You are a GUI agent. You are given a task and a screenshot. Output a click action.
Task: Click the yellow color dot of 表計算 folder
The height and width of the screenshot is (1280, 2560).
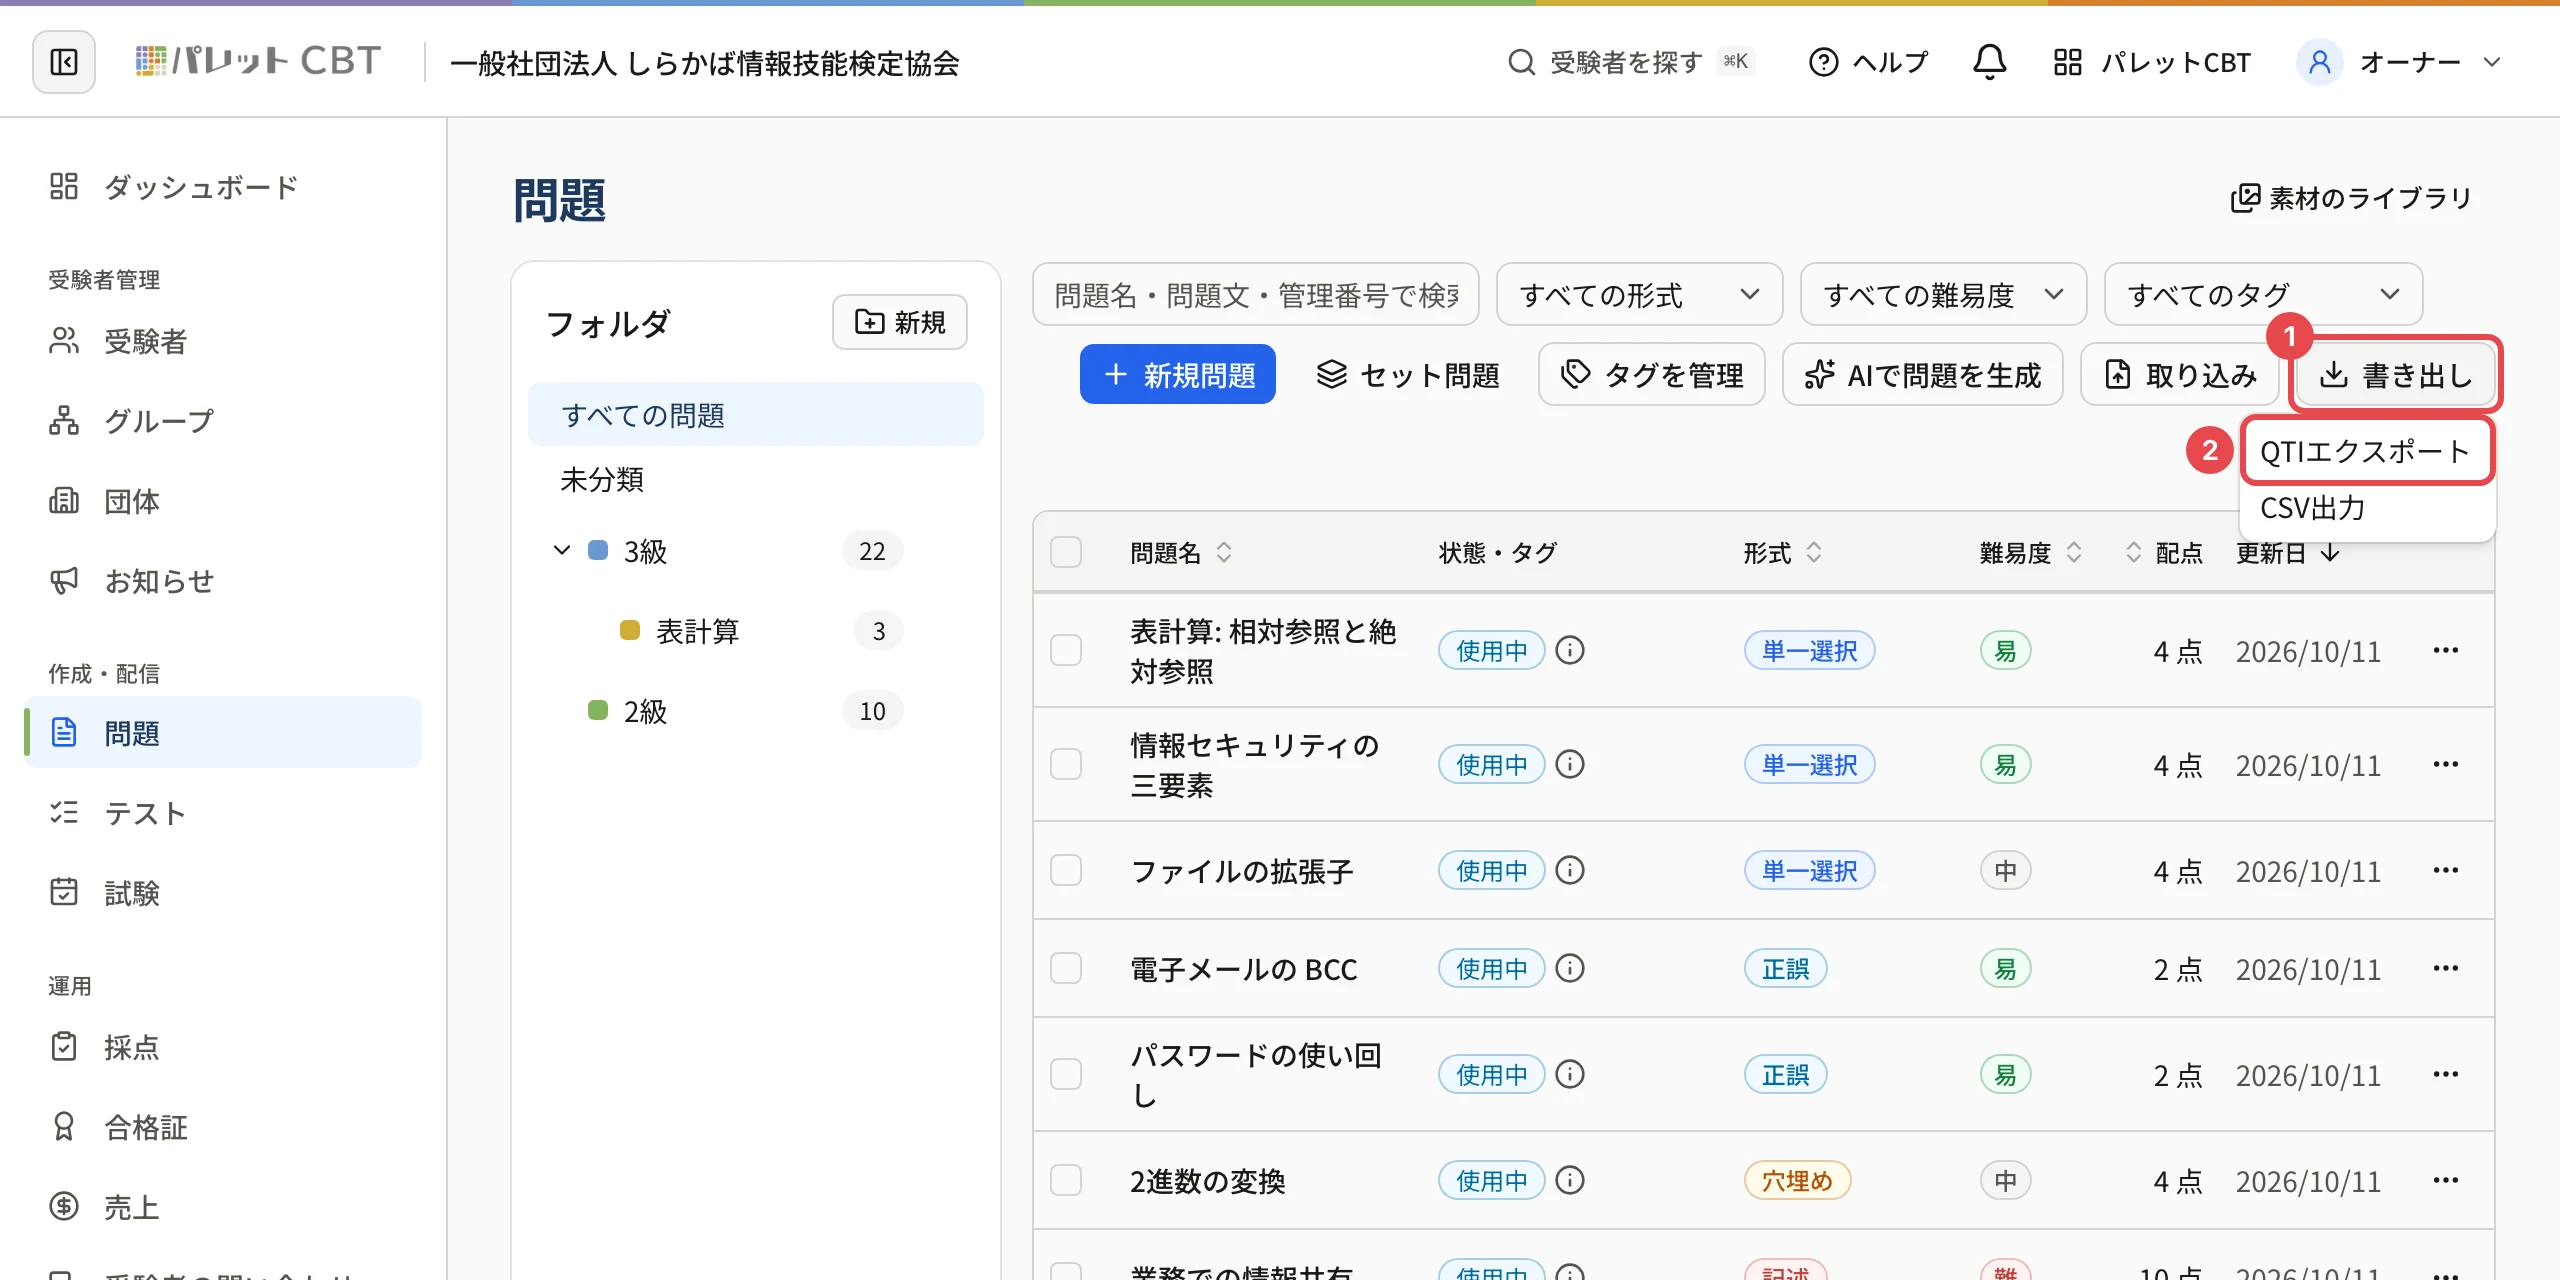pos(630,630)
